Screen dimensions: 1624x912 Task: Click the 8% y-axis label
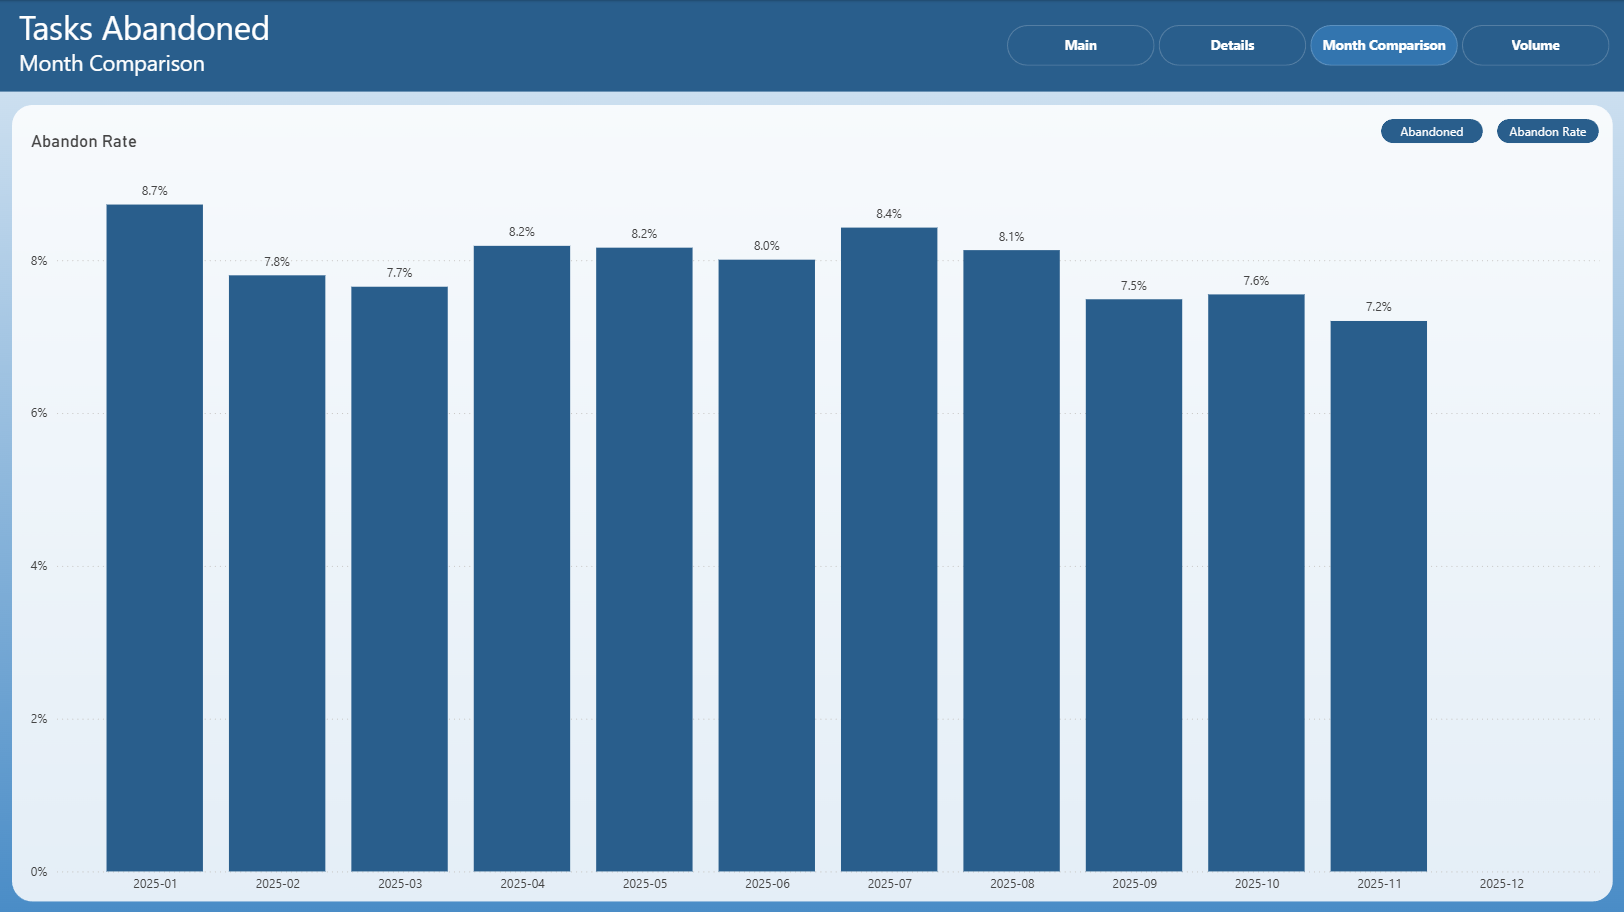pos(39,261)
